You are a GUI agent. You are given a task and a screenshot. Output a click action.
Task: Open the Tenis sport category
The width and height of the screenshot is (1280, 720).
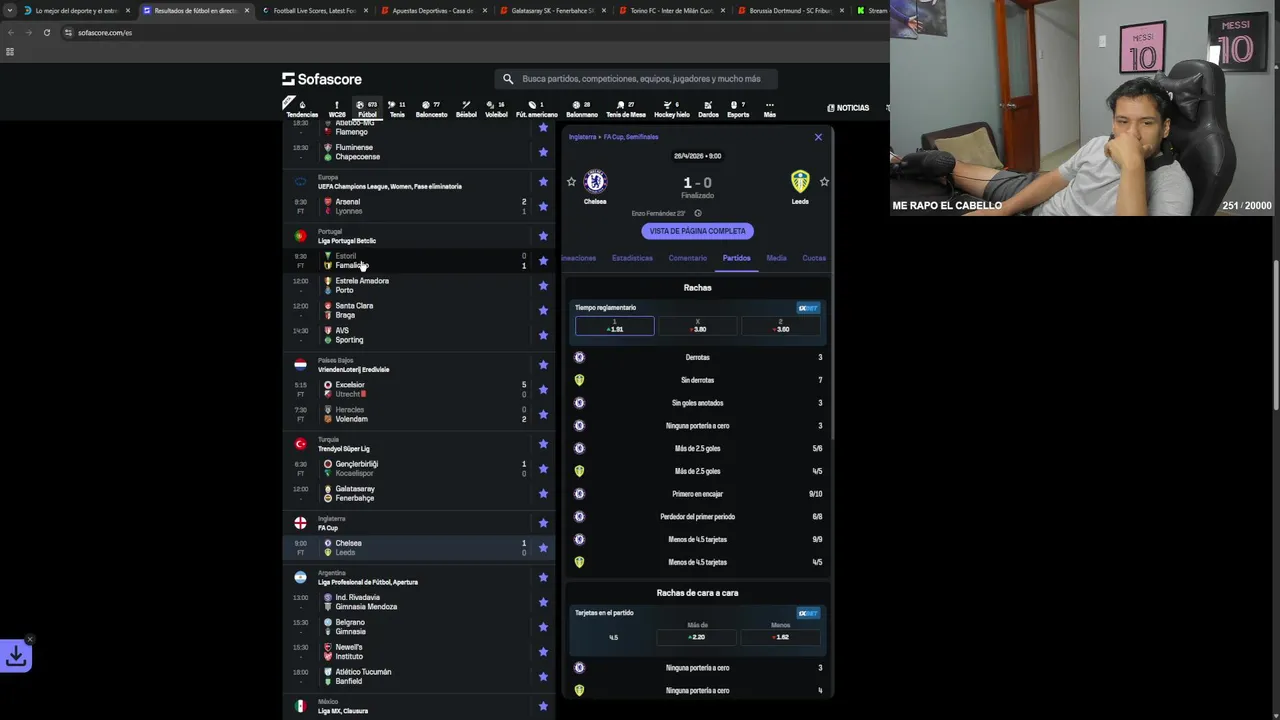tap(397, 108)
